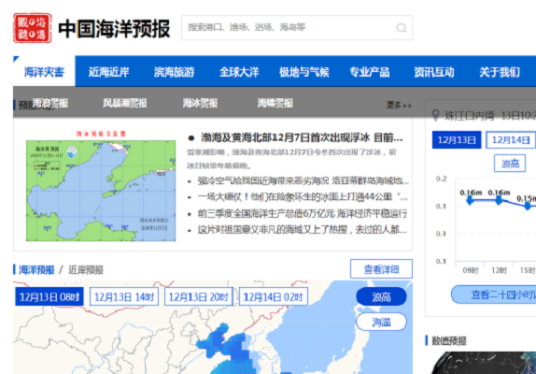This screenshot has height=374, width=536.
Task: Select the 12月13日 chart date tab
Action: point(457,140)
